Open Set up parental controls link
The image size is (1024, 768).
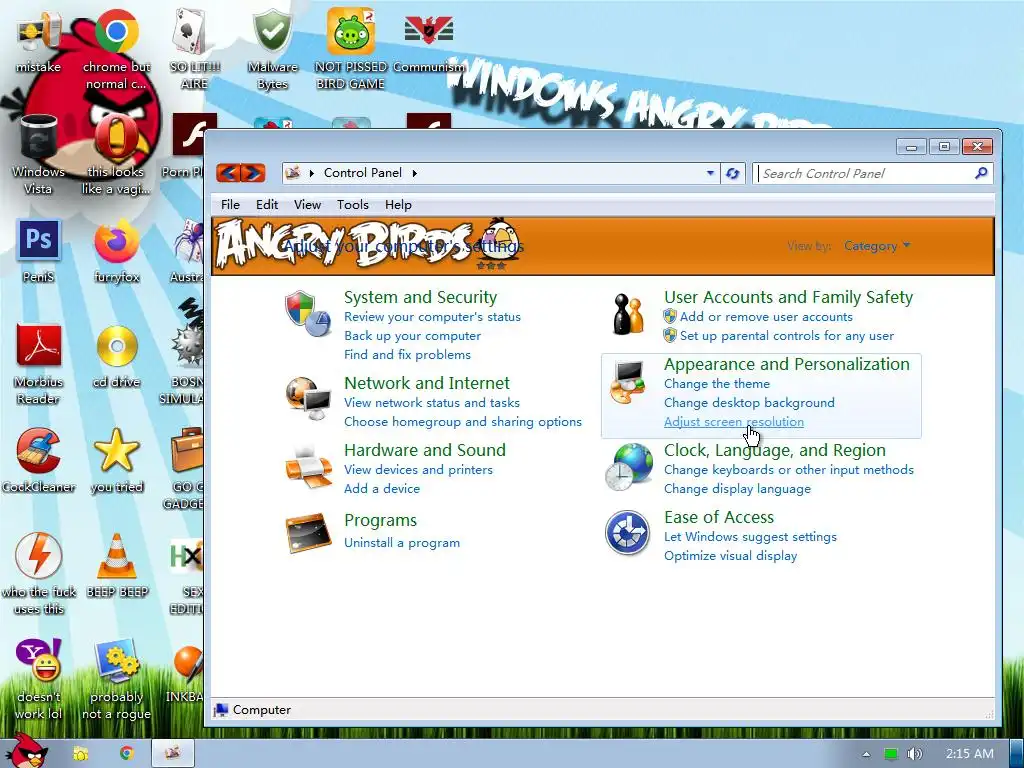coord(786,336)
